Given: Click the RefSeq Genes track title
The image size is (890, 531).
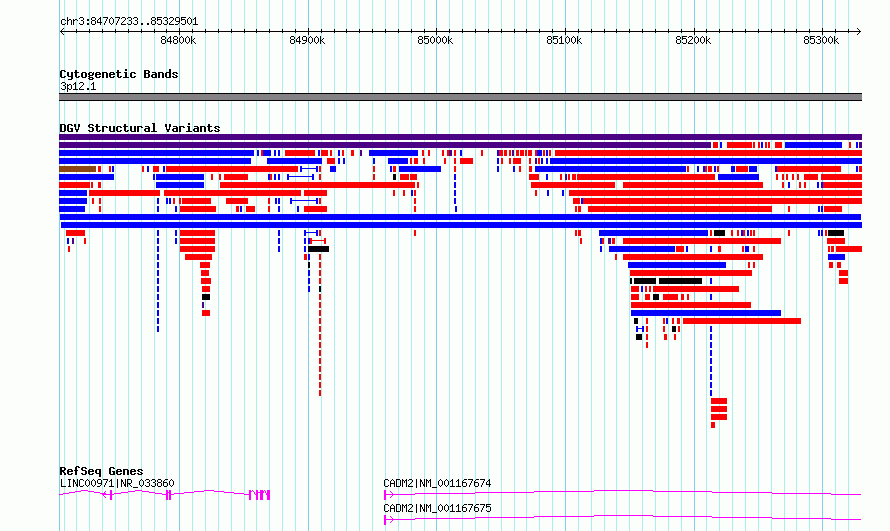Looking at the screenshot, I should 101,471.
